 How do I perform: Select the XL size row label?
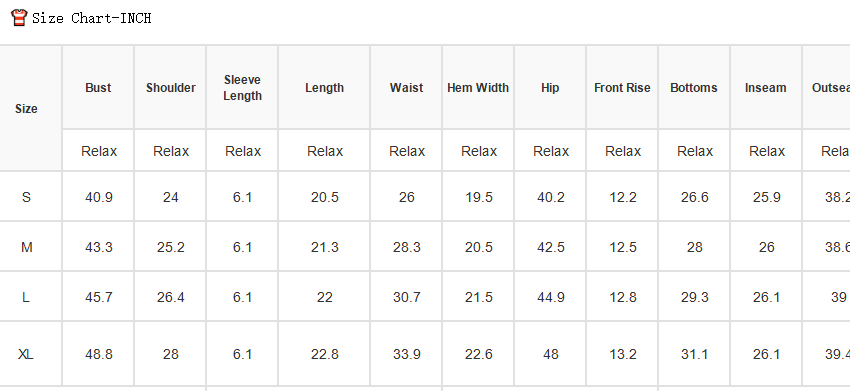point(26,355)
